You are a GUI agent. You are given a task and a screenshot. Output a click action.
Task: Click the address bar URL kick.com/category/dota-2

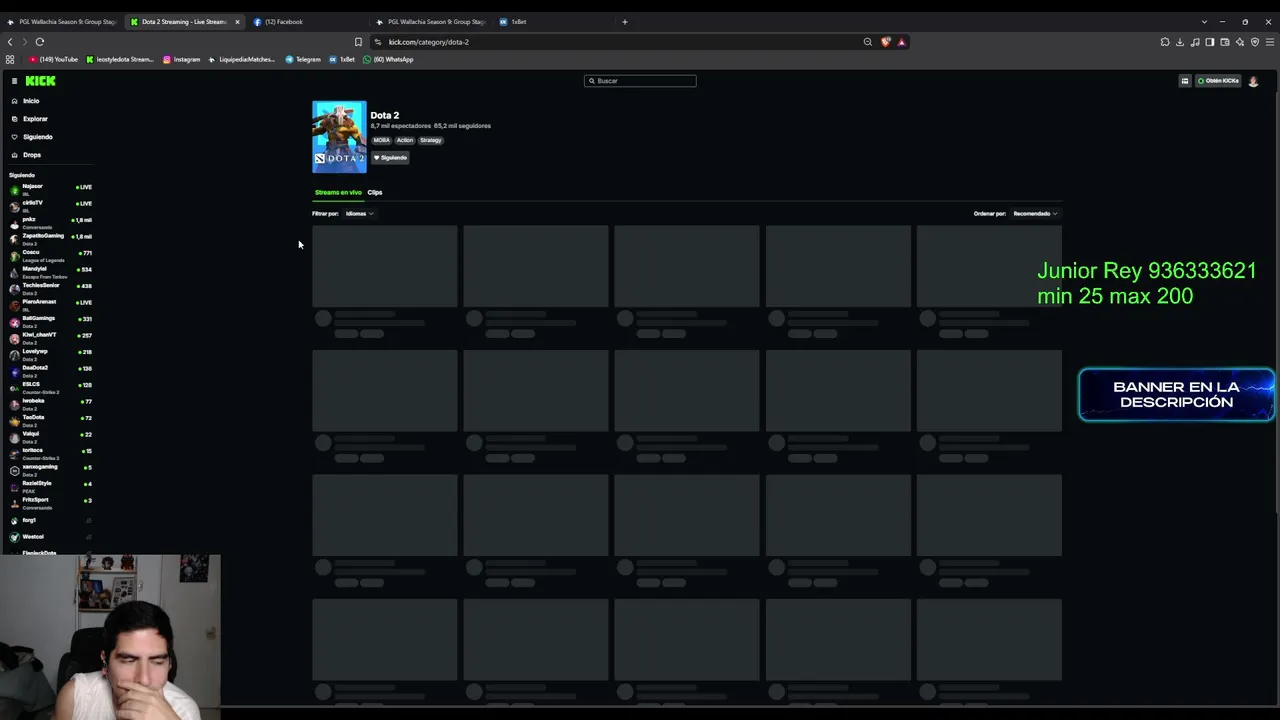tap(429, 42)
